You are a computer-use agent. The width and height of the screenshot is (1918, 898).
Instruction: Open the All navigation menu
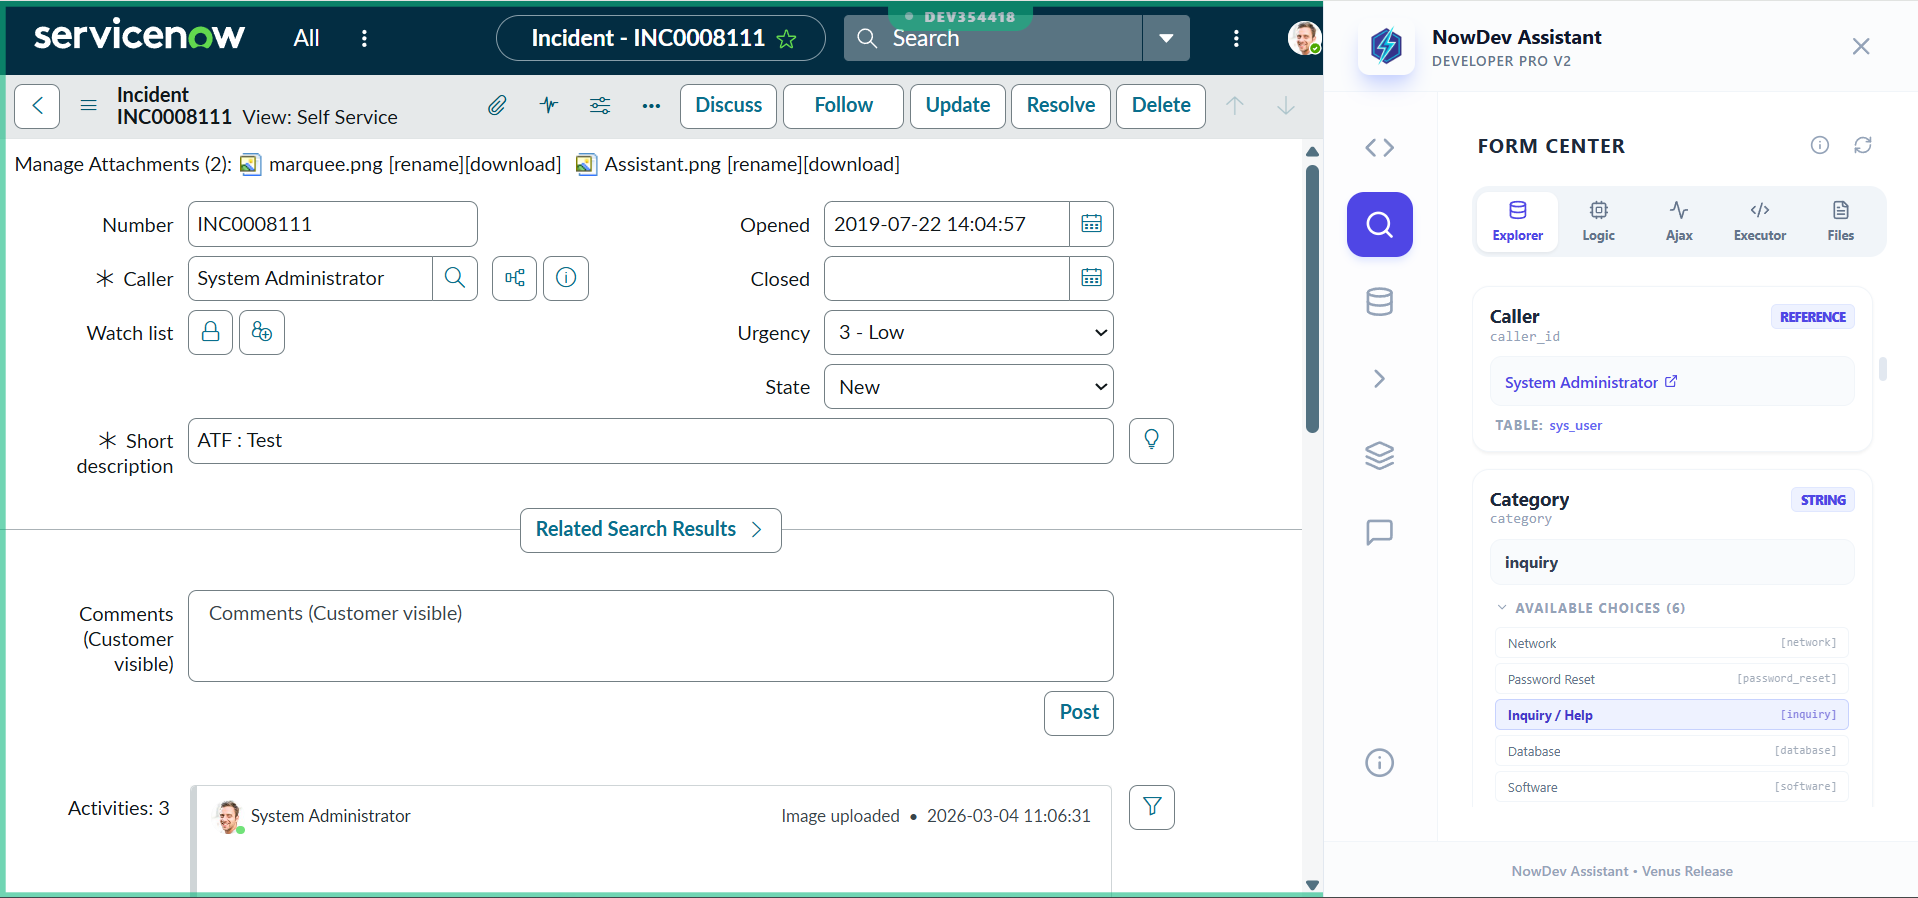pos(306,38)
